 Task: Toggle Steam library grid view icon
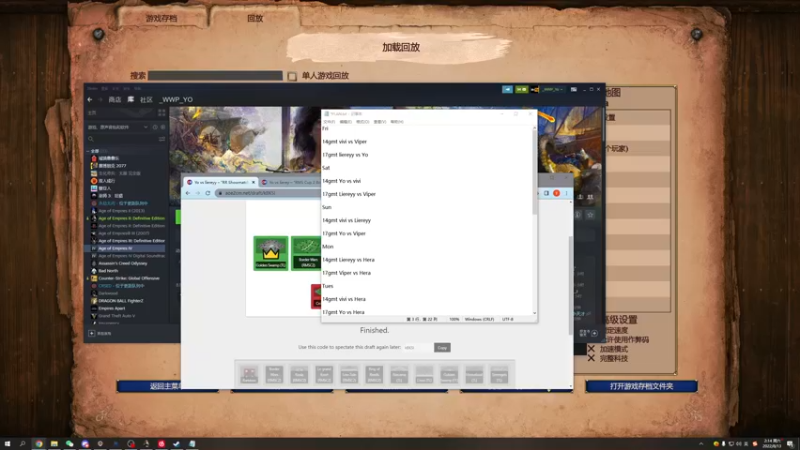pos(162,113)
